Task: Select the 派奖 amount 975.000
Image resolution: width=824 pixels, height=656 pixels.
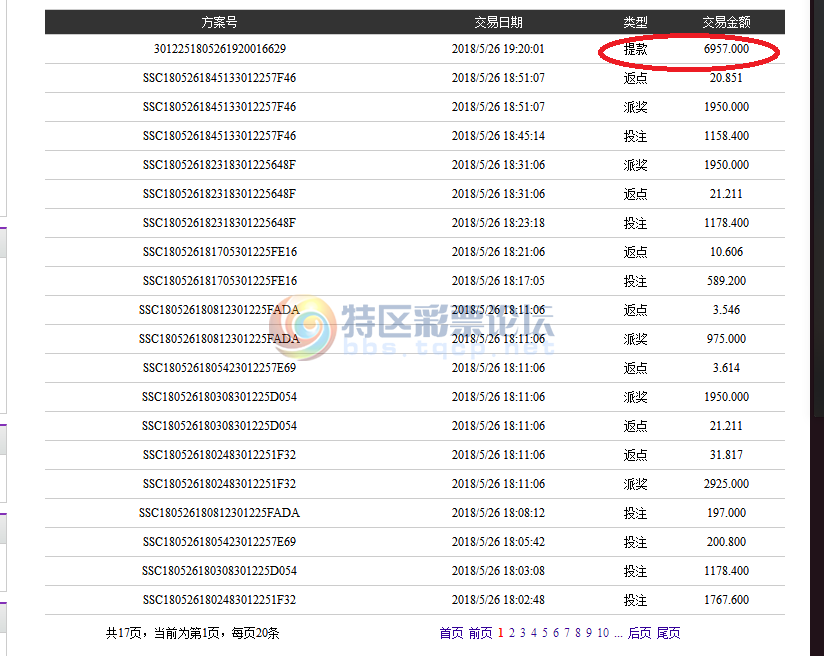Action: (x=726, y=339)
